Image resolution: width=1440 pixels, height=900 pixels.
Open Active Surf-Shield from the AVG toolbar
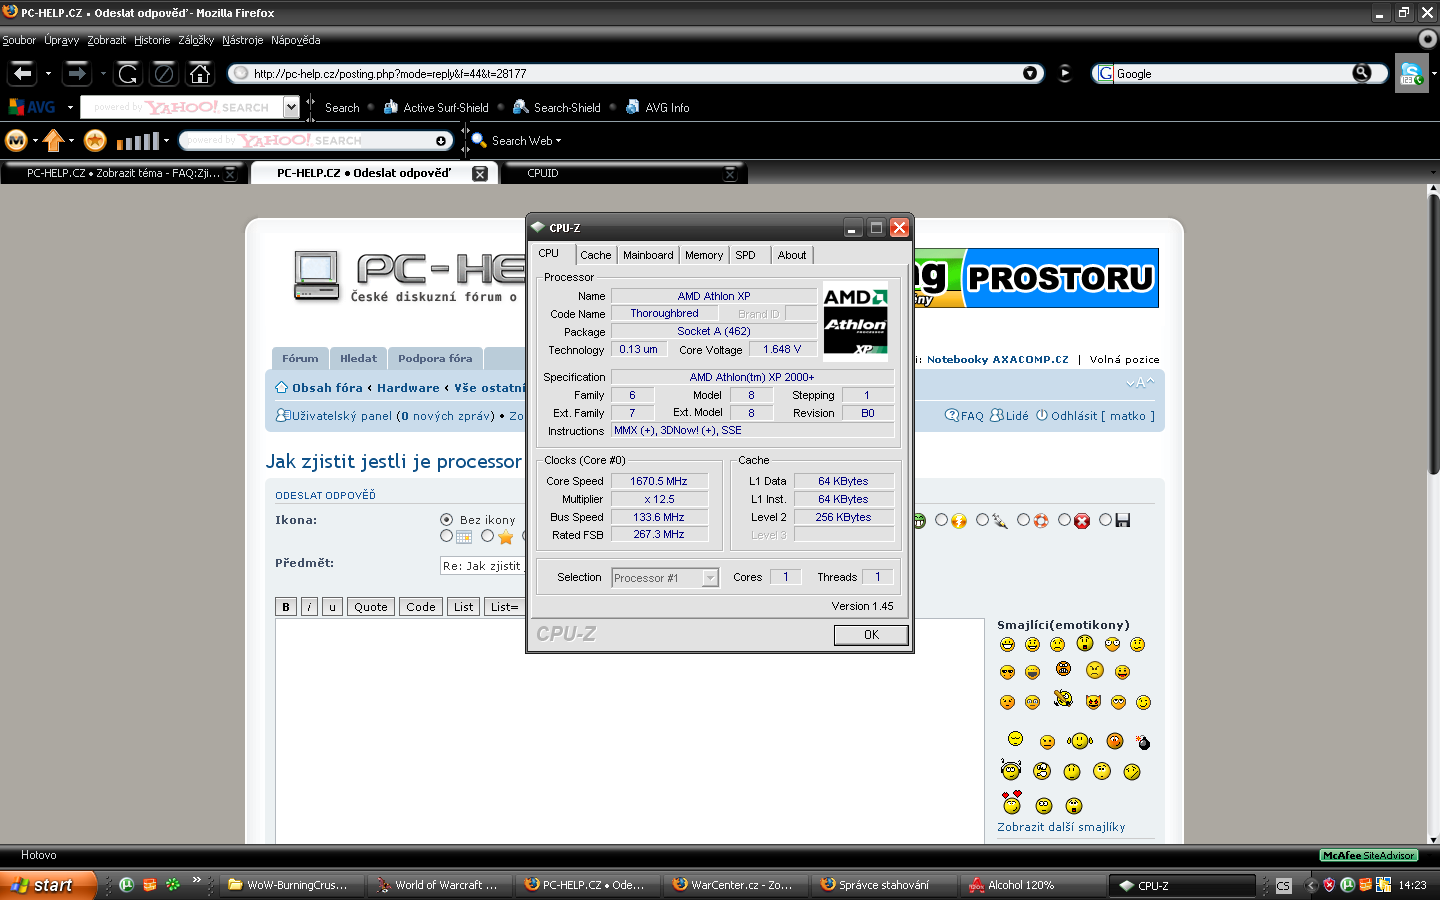(x=436, y=107)
